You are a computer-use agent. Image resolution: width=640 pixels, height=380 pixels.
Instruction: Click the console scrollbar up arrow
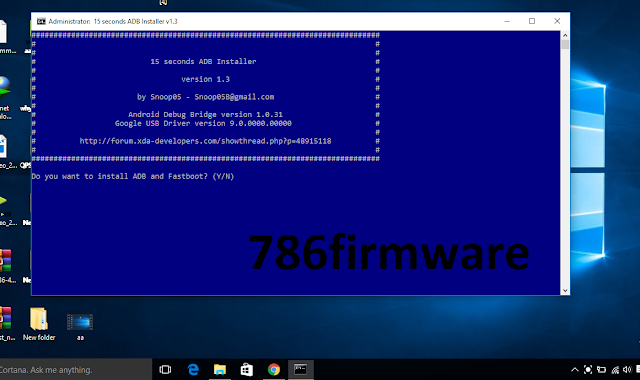tap(565, 35)
